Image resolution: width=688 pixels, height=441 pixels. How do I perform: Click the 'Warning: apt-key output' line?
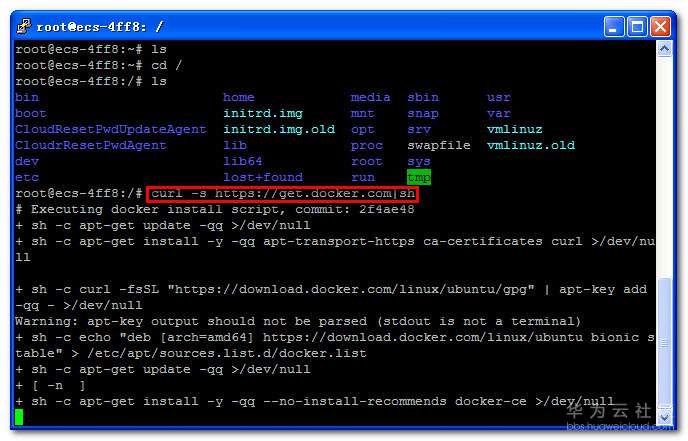click(x=298, y=321)
